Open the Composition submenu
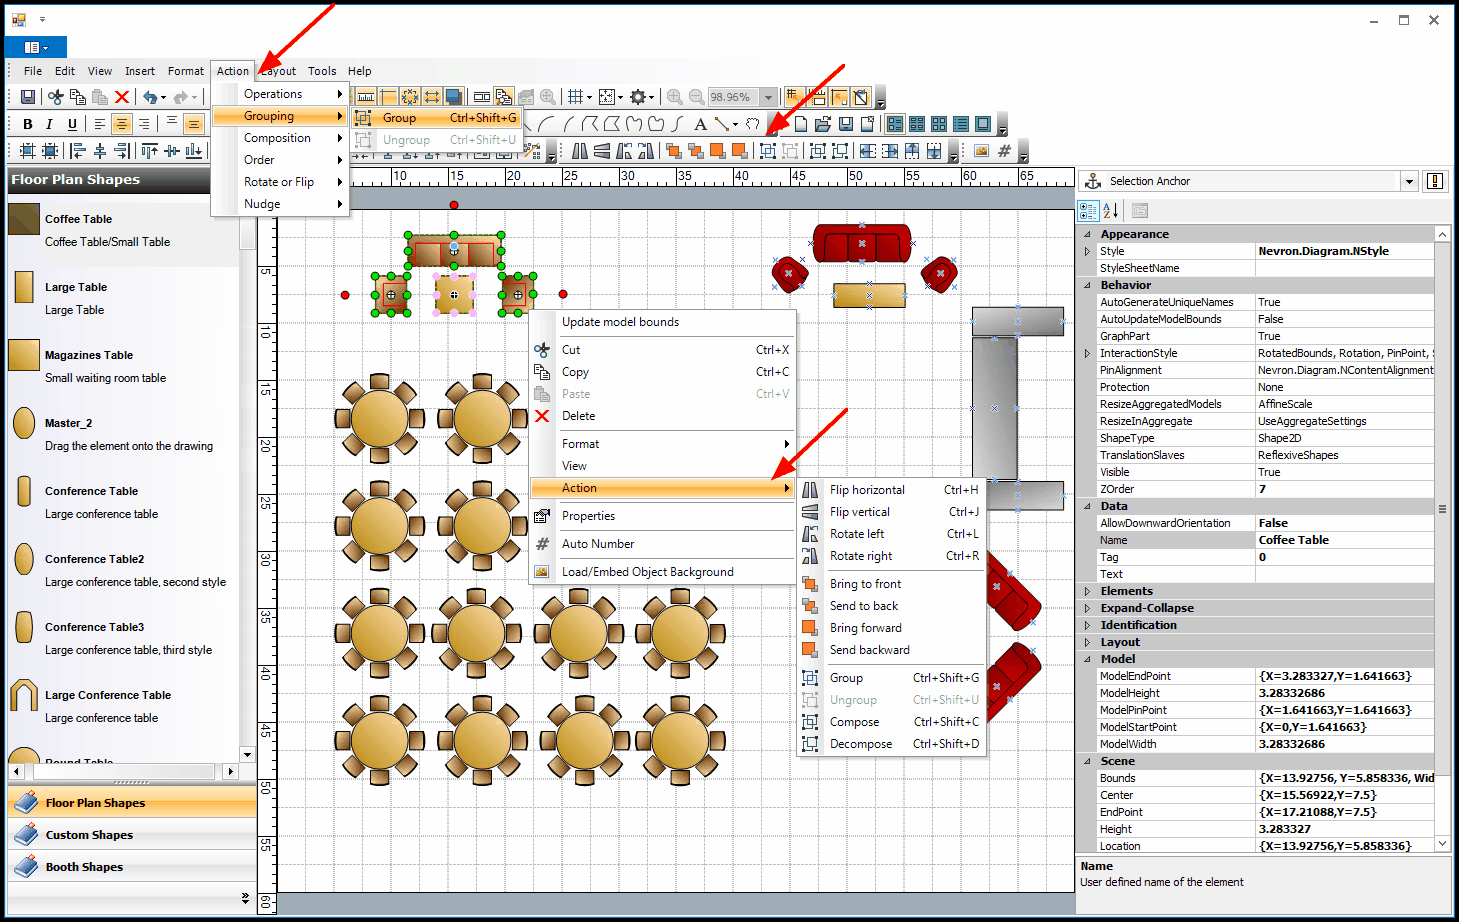Viewport: 1459px width, 922px height. [x=280, y=138]
